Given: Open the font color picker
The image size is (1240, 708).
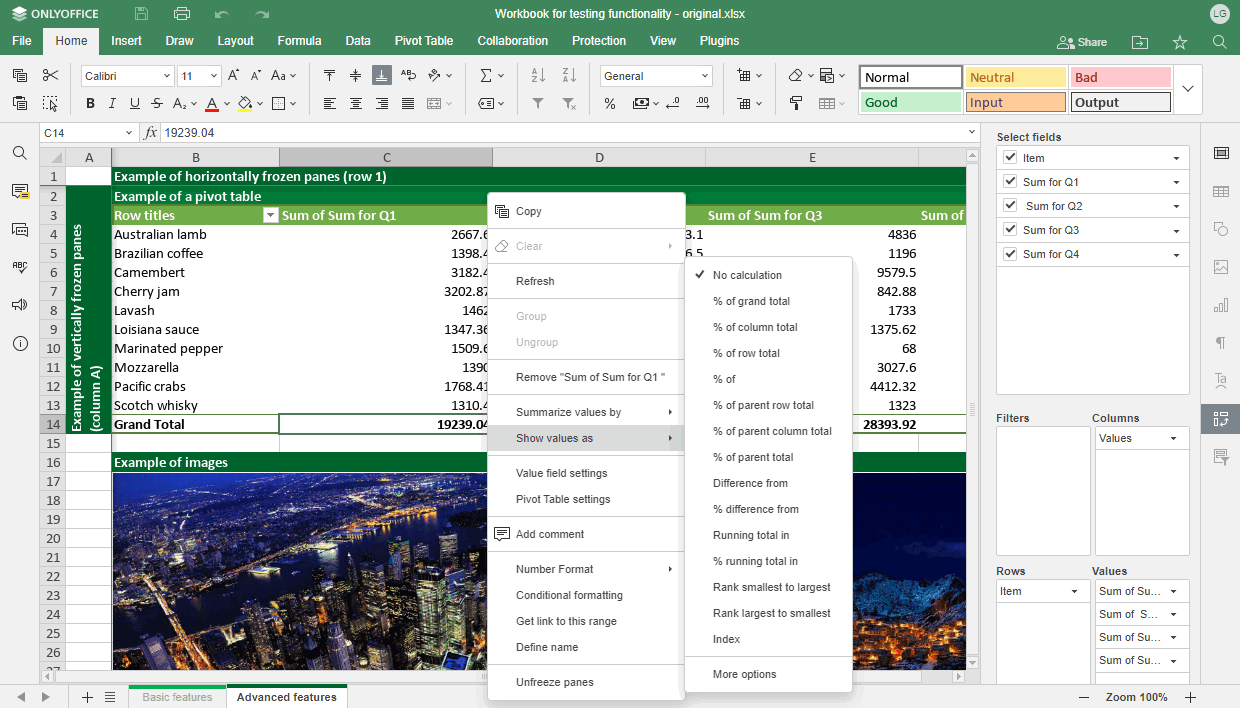Looking at the screenshot, I should [x=214, y=103].
